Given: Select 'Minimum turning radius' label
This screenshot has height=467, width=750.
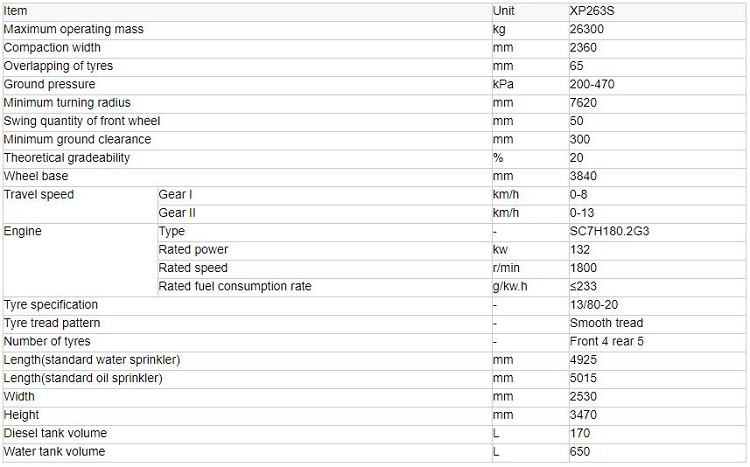Looking at the screenshot, I should coord(67,103).
